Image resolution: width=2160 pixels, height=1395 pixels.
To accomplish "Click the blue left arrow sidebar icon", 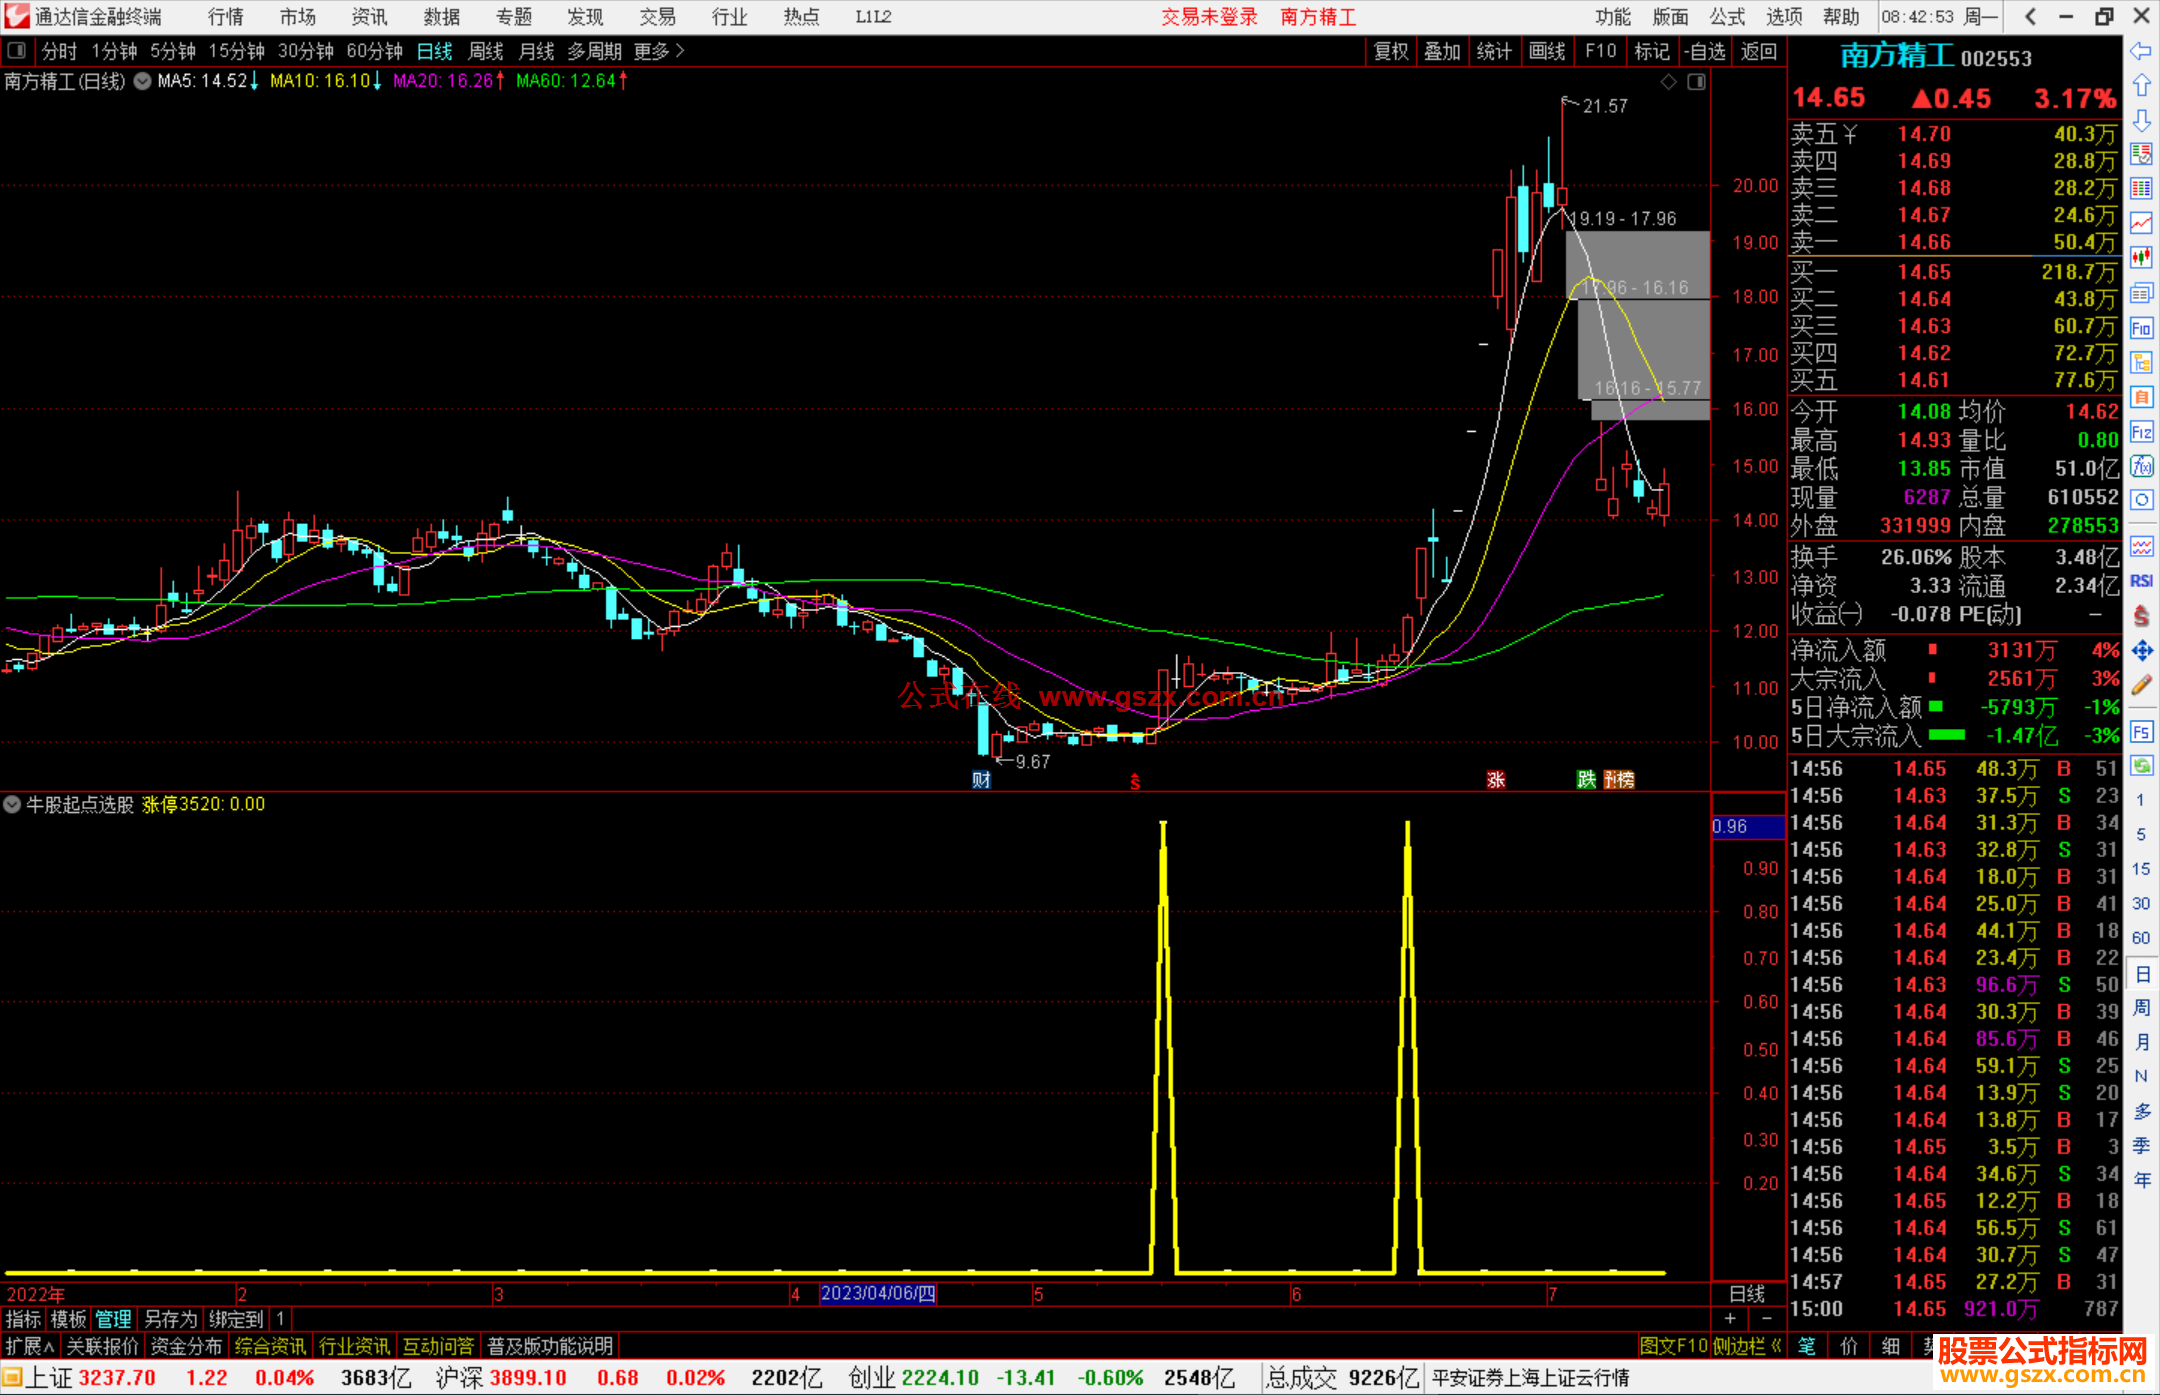I will pyautogui.click(x=2141, y=51).
